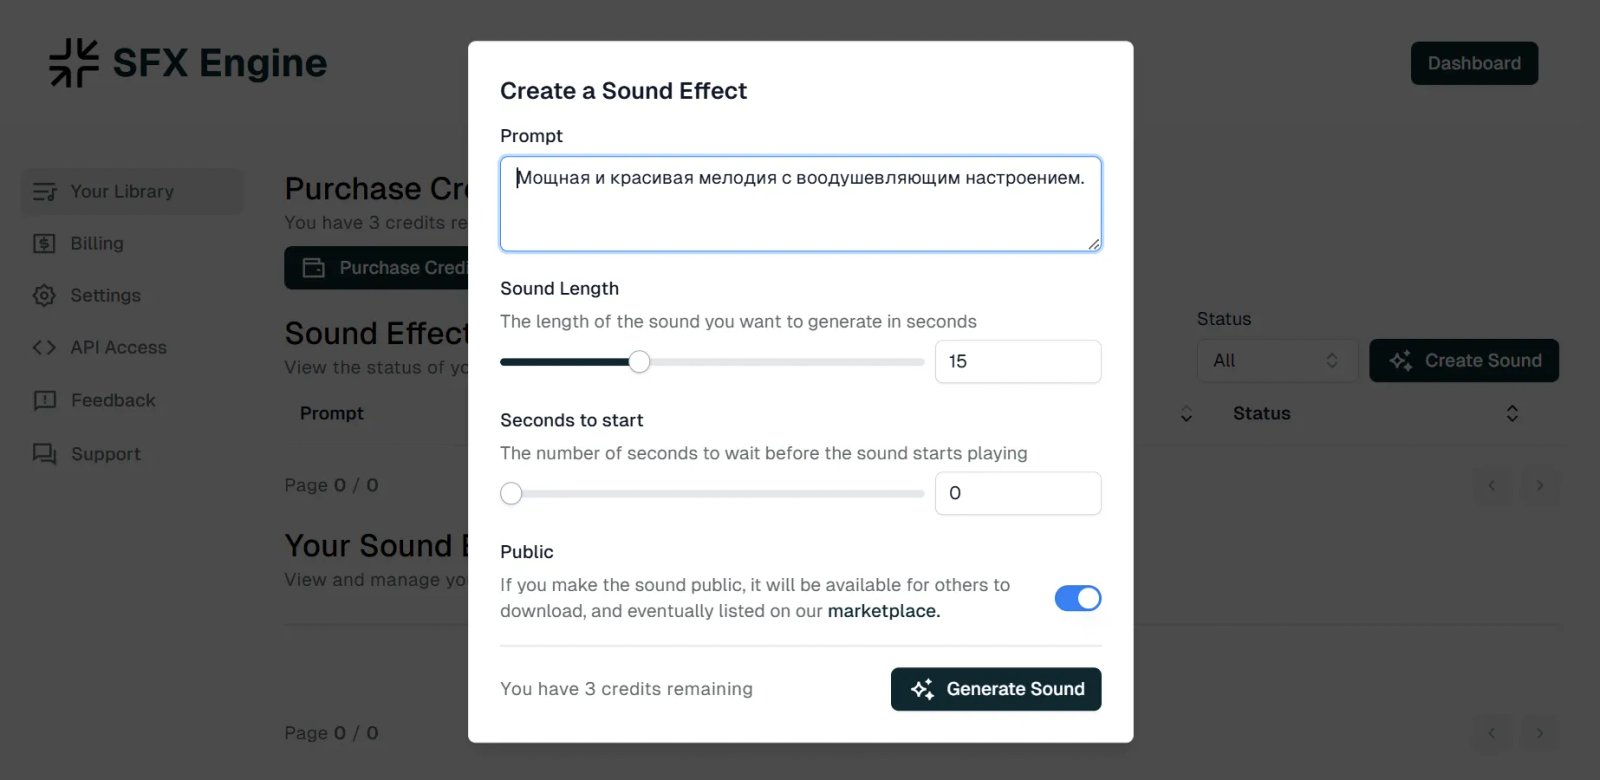Click the SFX Engine logo icon
Image resolution: width=1600 pixels, height=780 pixels.
(74, 63)
